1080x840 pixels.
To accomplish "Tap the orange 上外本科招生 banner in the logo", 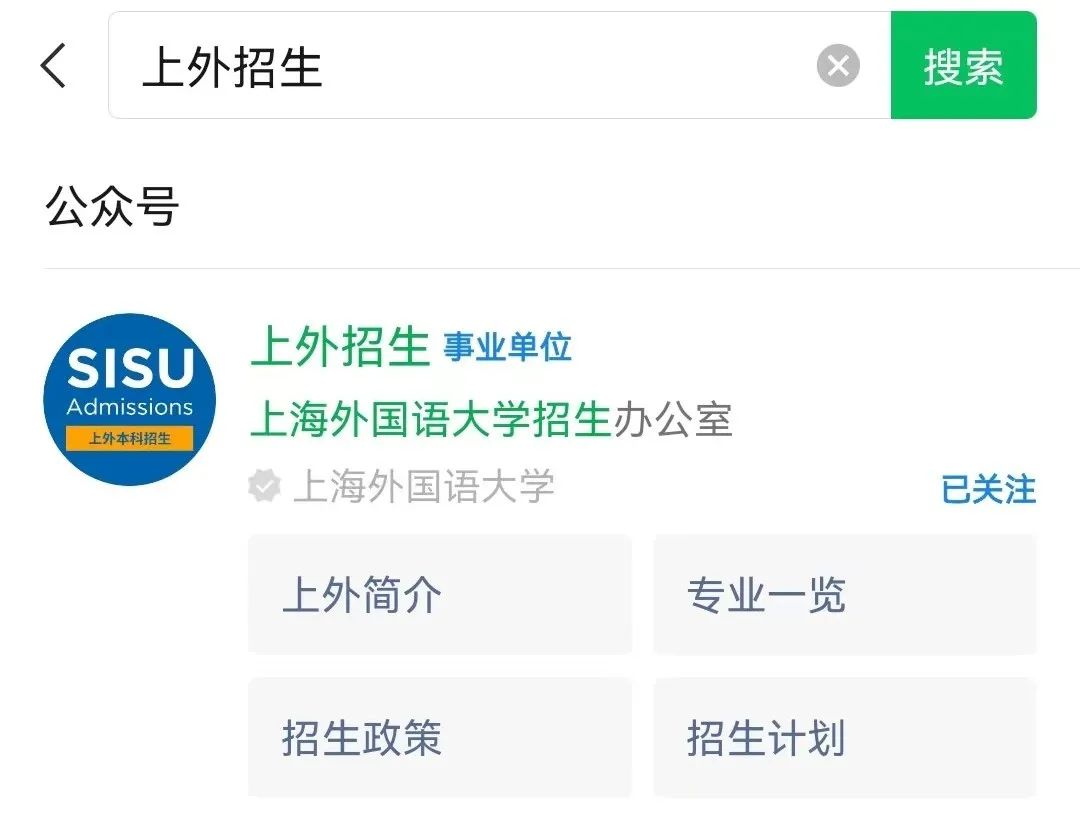I will pos(130,438).
